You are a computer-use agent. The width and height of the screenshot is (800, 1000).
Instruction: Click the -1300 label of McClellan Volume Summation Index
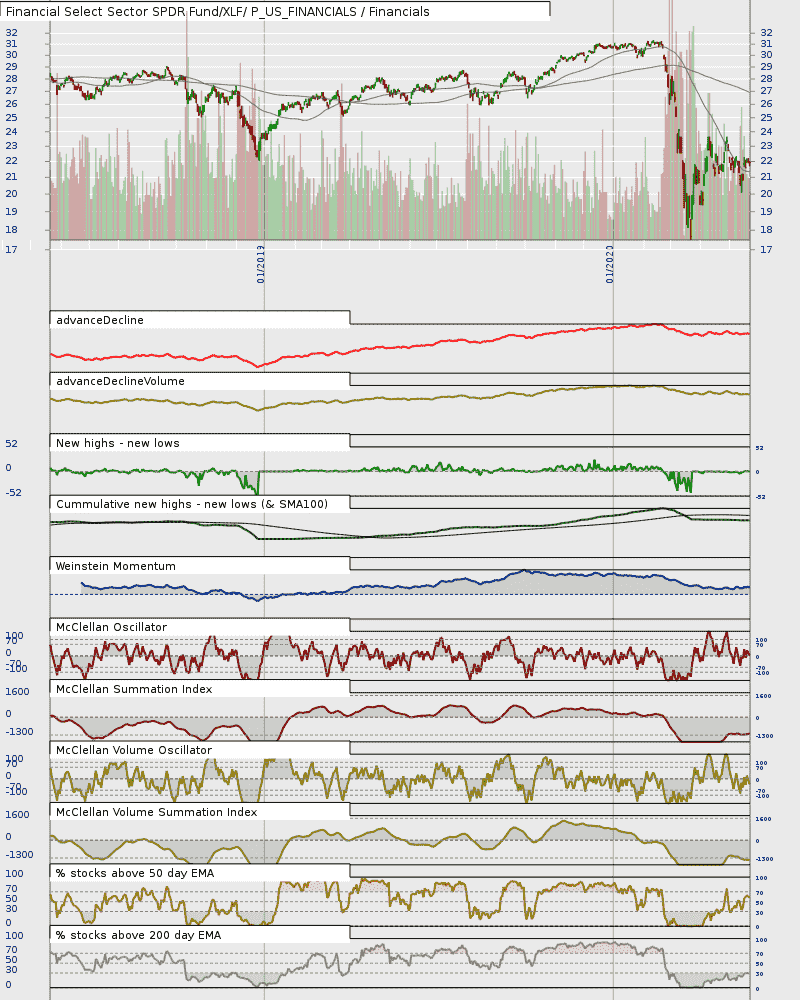(x=19, y=855)
